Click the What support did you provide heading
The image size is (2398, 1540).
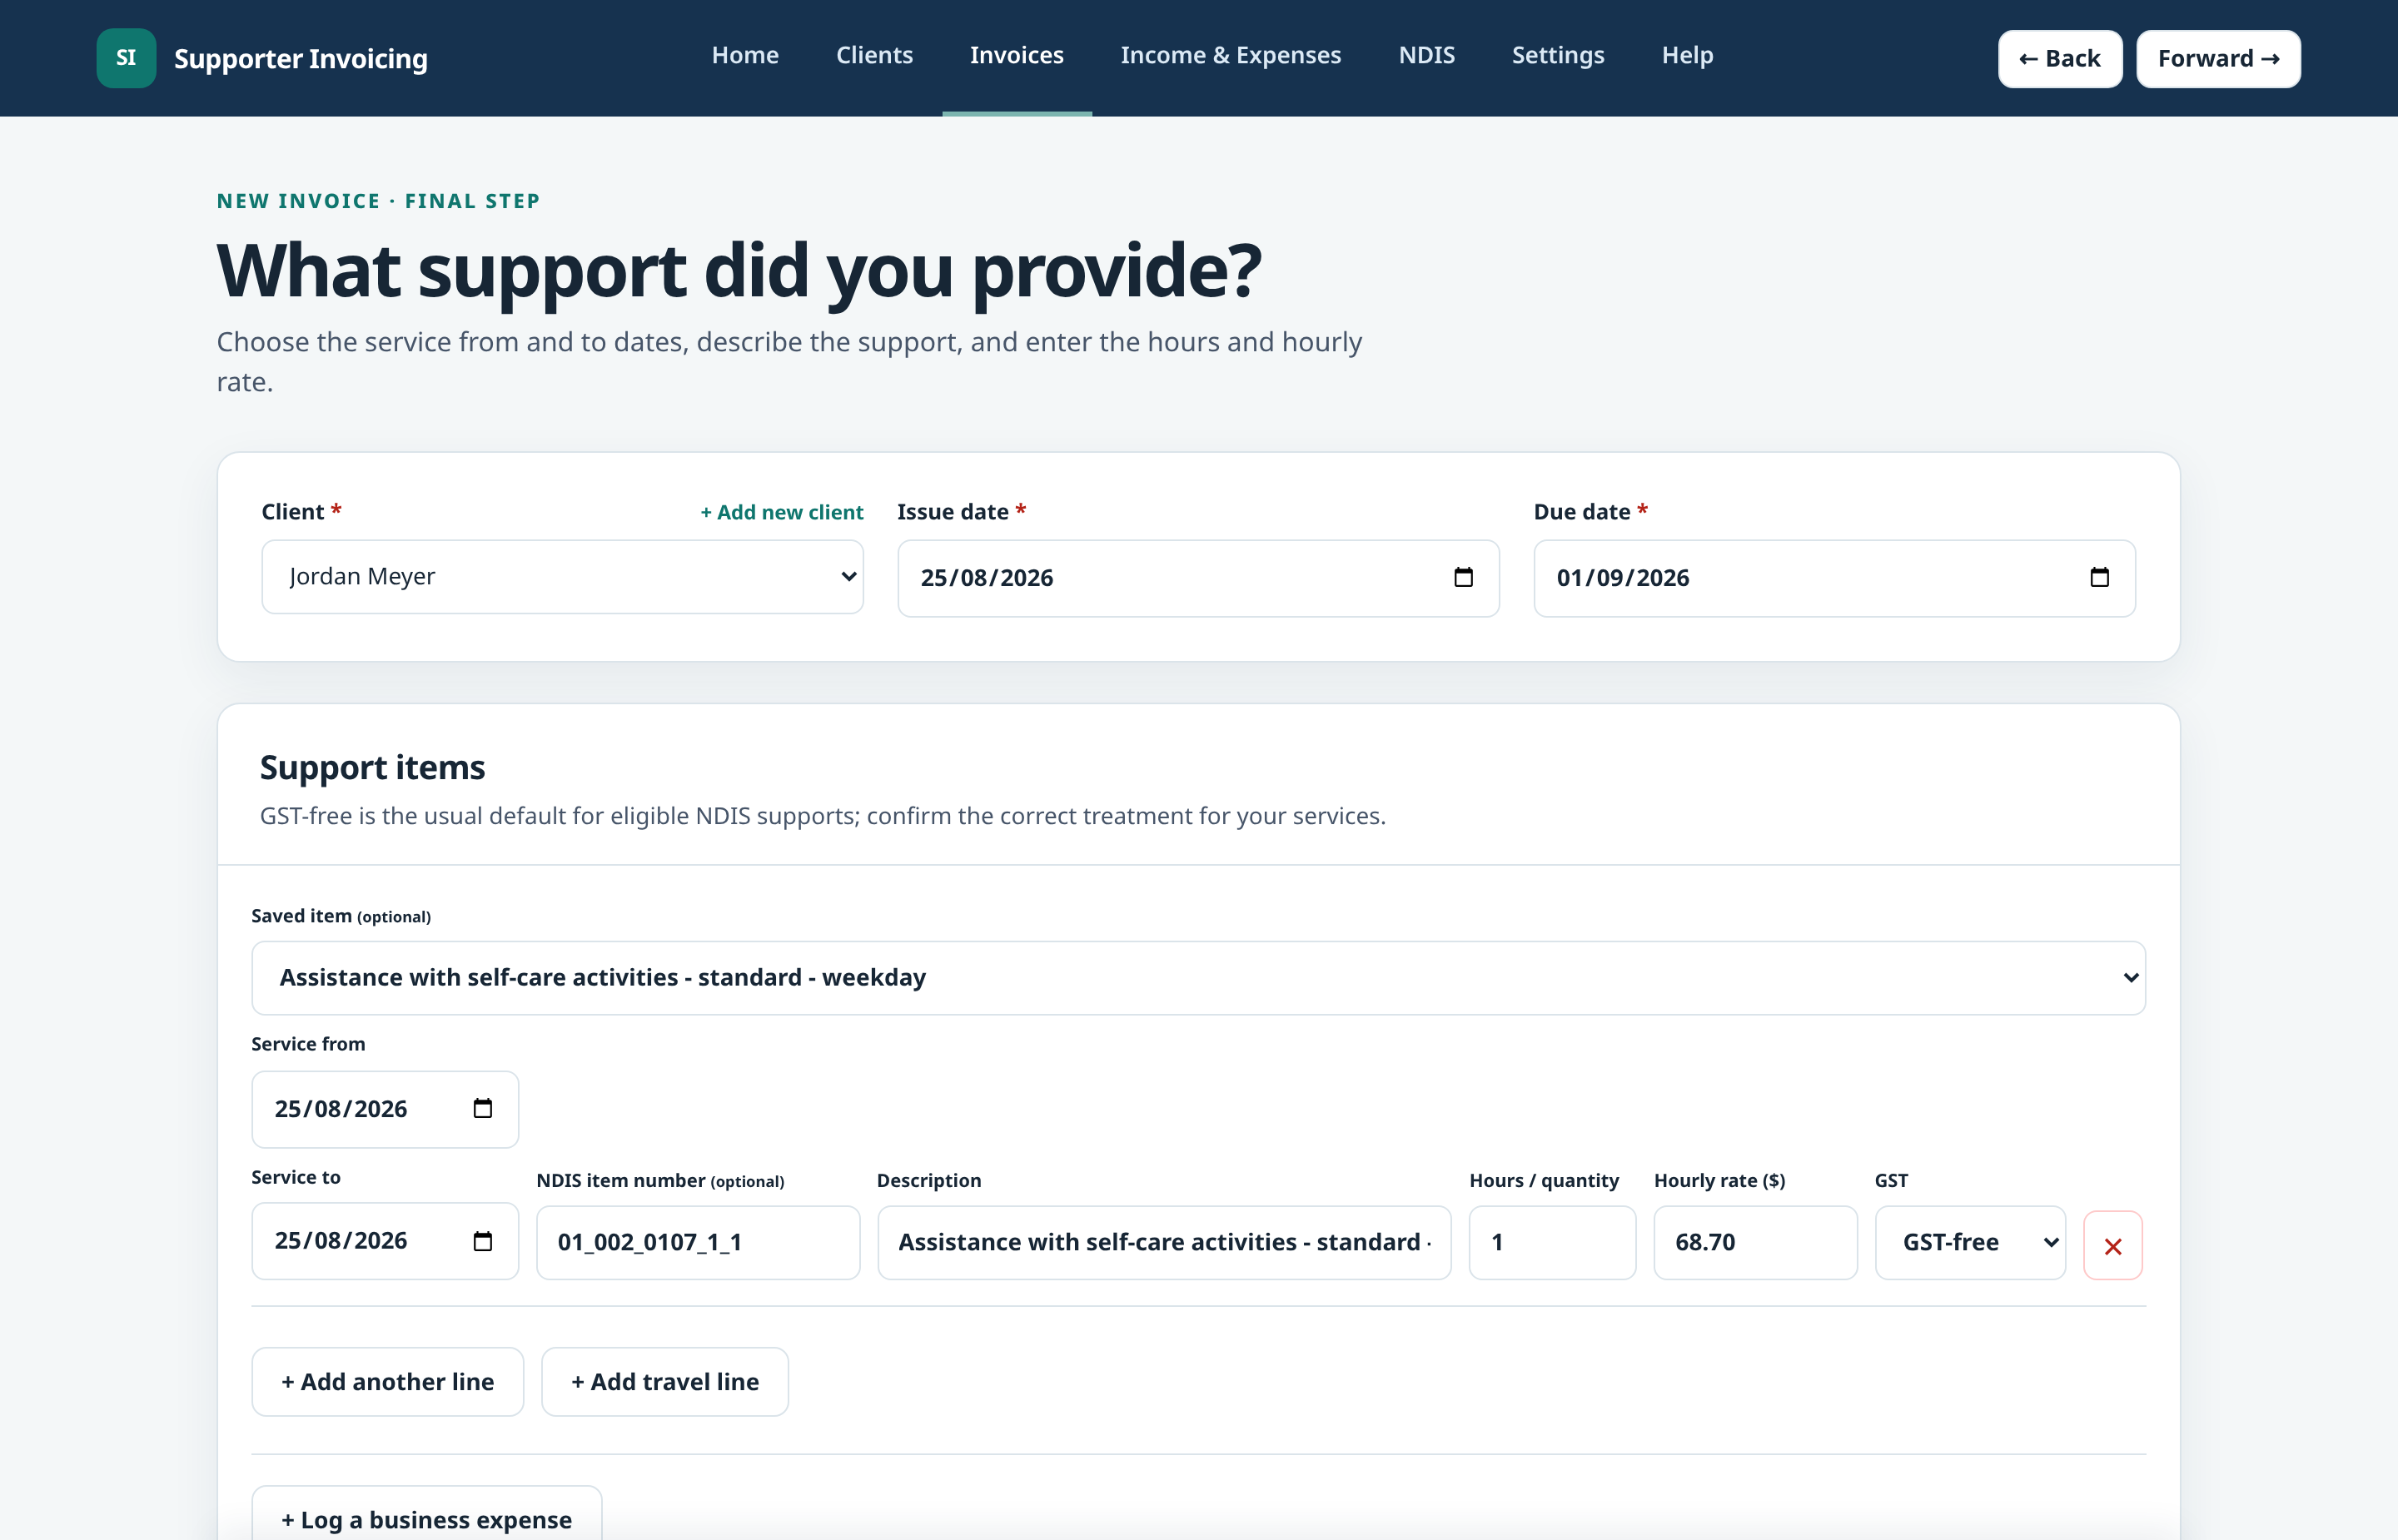739,270
